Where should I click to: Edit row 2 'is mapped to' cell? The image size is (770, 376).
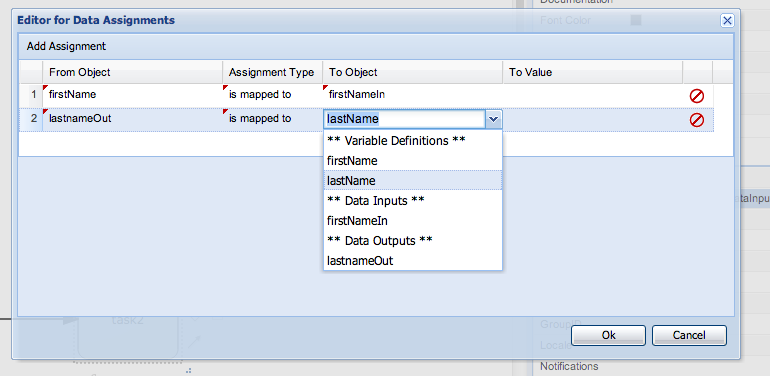[x=273, y=120]
